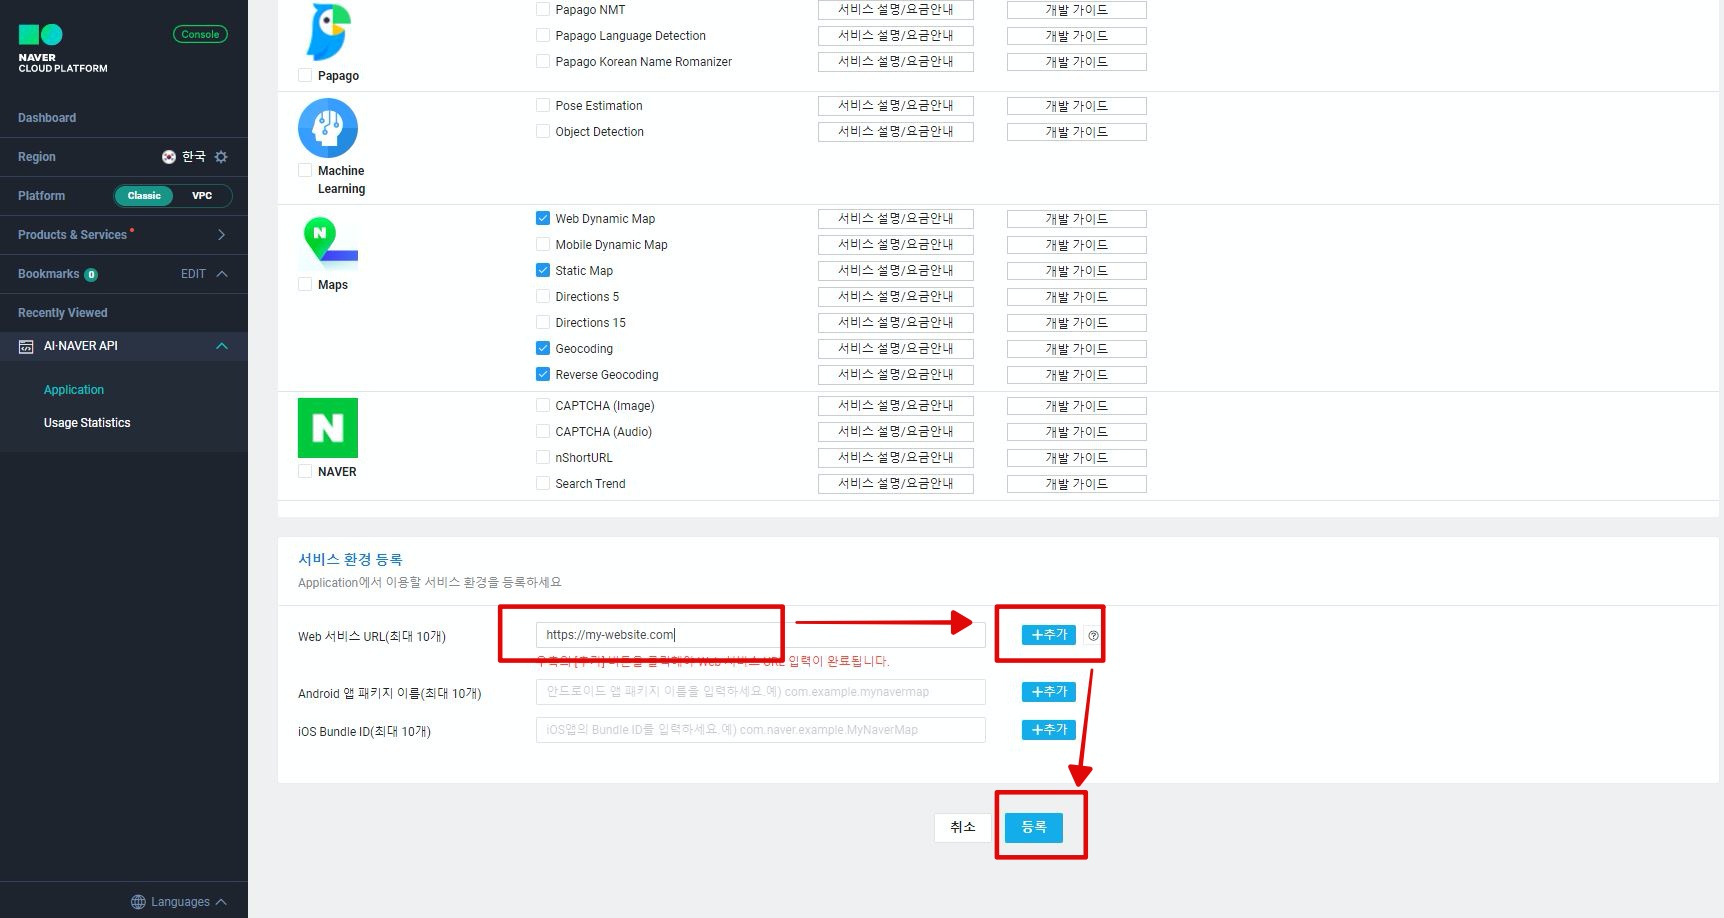Collapse AI·NAVER API menu chevron

pos(222,346)
